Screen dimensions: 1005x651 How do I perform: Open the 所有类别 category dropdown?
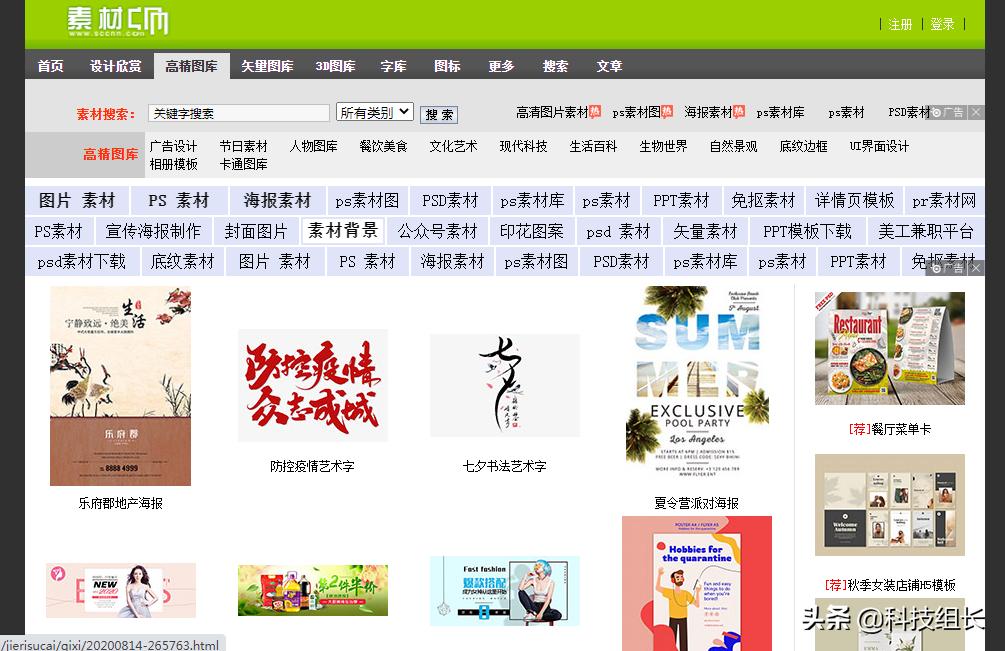tap(374, 111)
